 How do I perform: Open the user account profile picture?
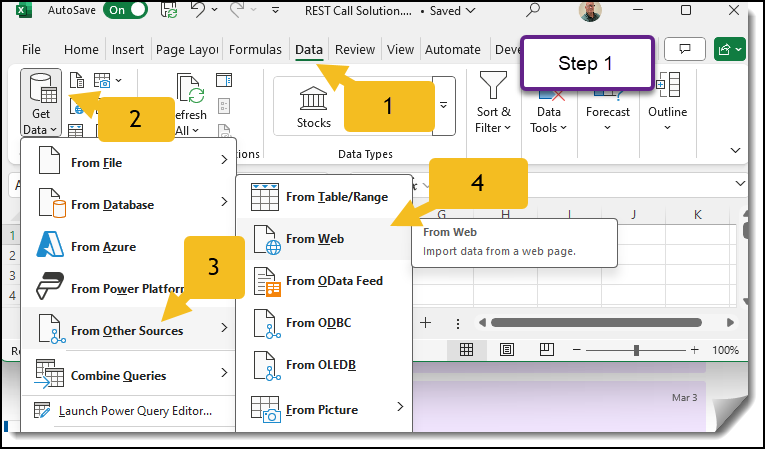point(590,11)
